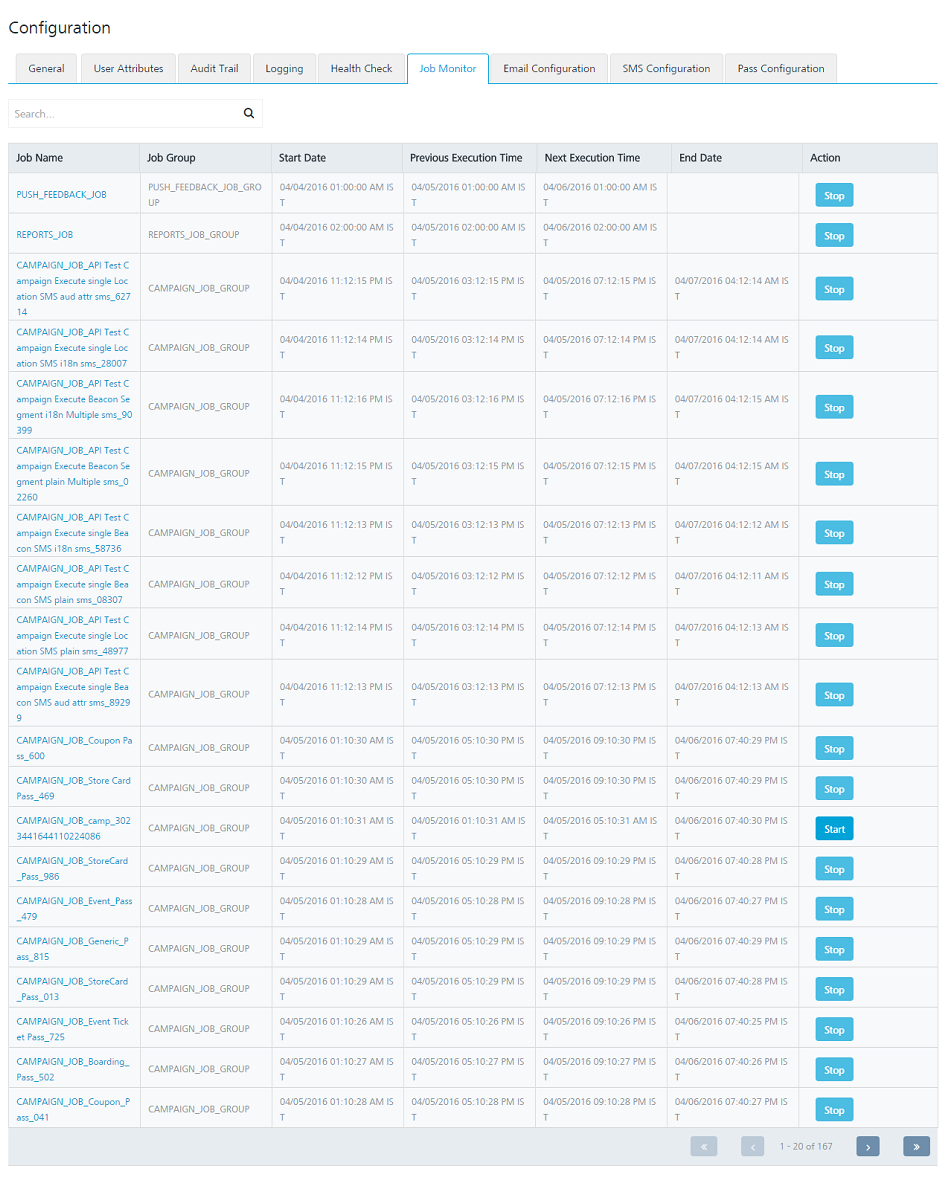Stop the REPORTS_JOB job
This screenshot has width=951, height=1186.
tap(834, 236)
